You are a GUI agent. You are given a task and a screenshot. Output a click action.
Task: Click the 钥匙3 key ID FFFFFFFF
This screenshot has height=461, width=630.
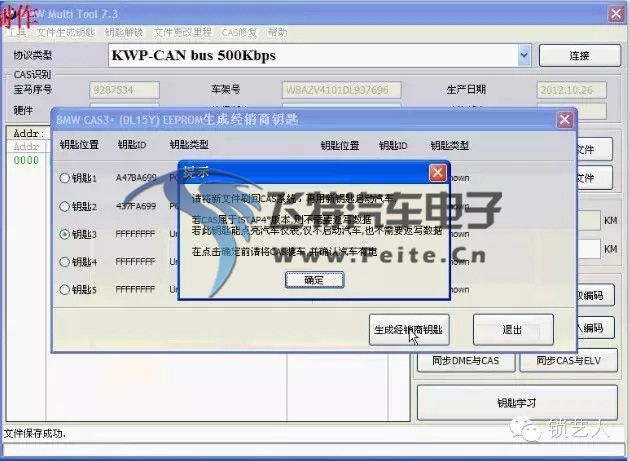pos(135,234)
